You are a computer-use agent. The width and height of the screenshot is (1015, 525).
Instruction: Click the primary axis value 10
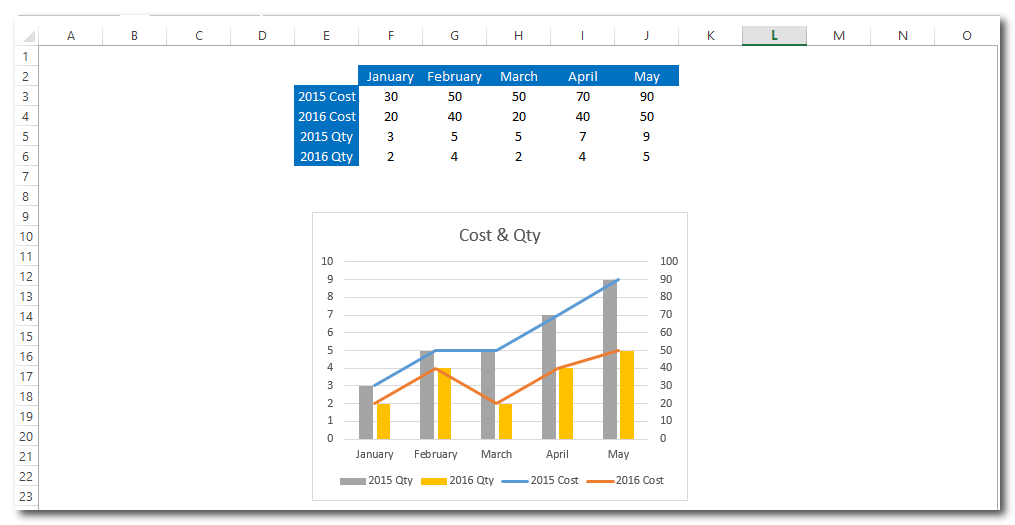[x=327, y=261]
